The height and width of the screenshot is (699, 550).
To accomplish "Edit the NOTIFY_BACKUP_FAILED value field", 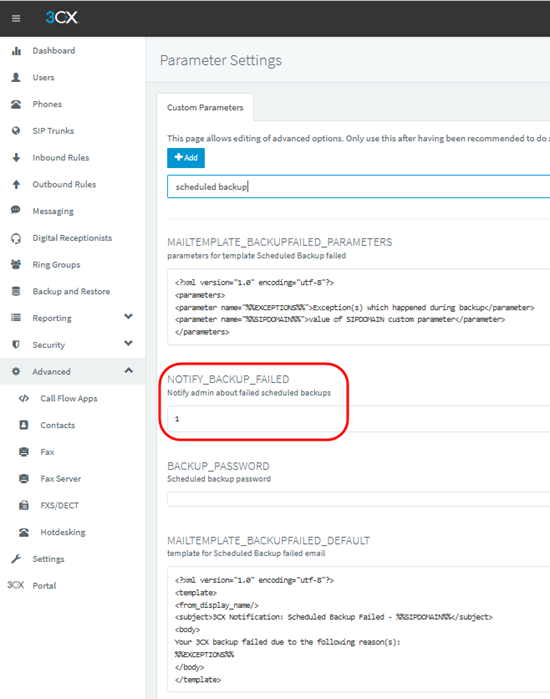I will [358, 419].
